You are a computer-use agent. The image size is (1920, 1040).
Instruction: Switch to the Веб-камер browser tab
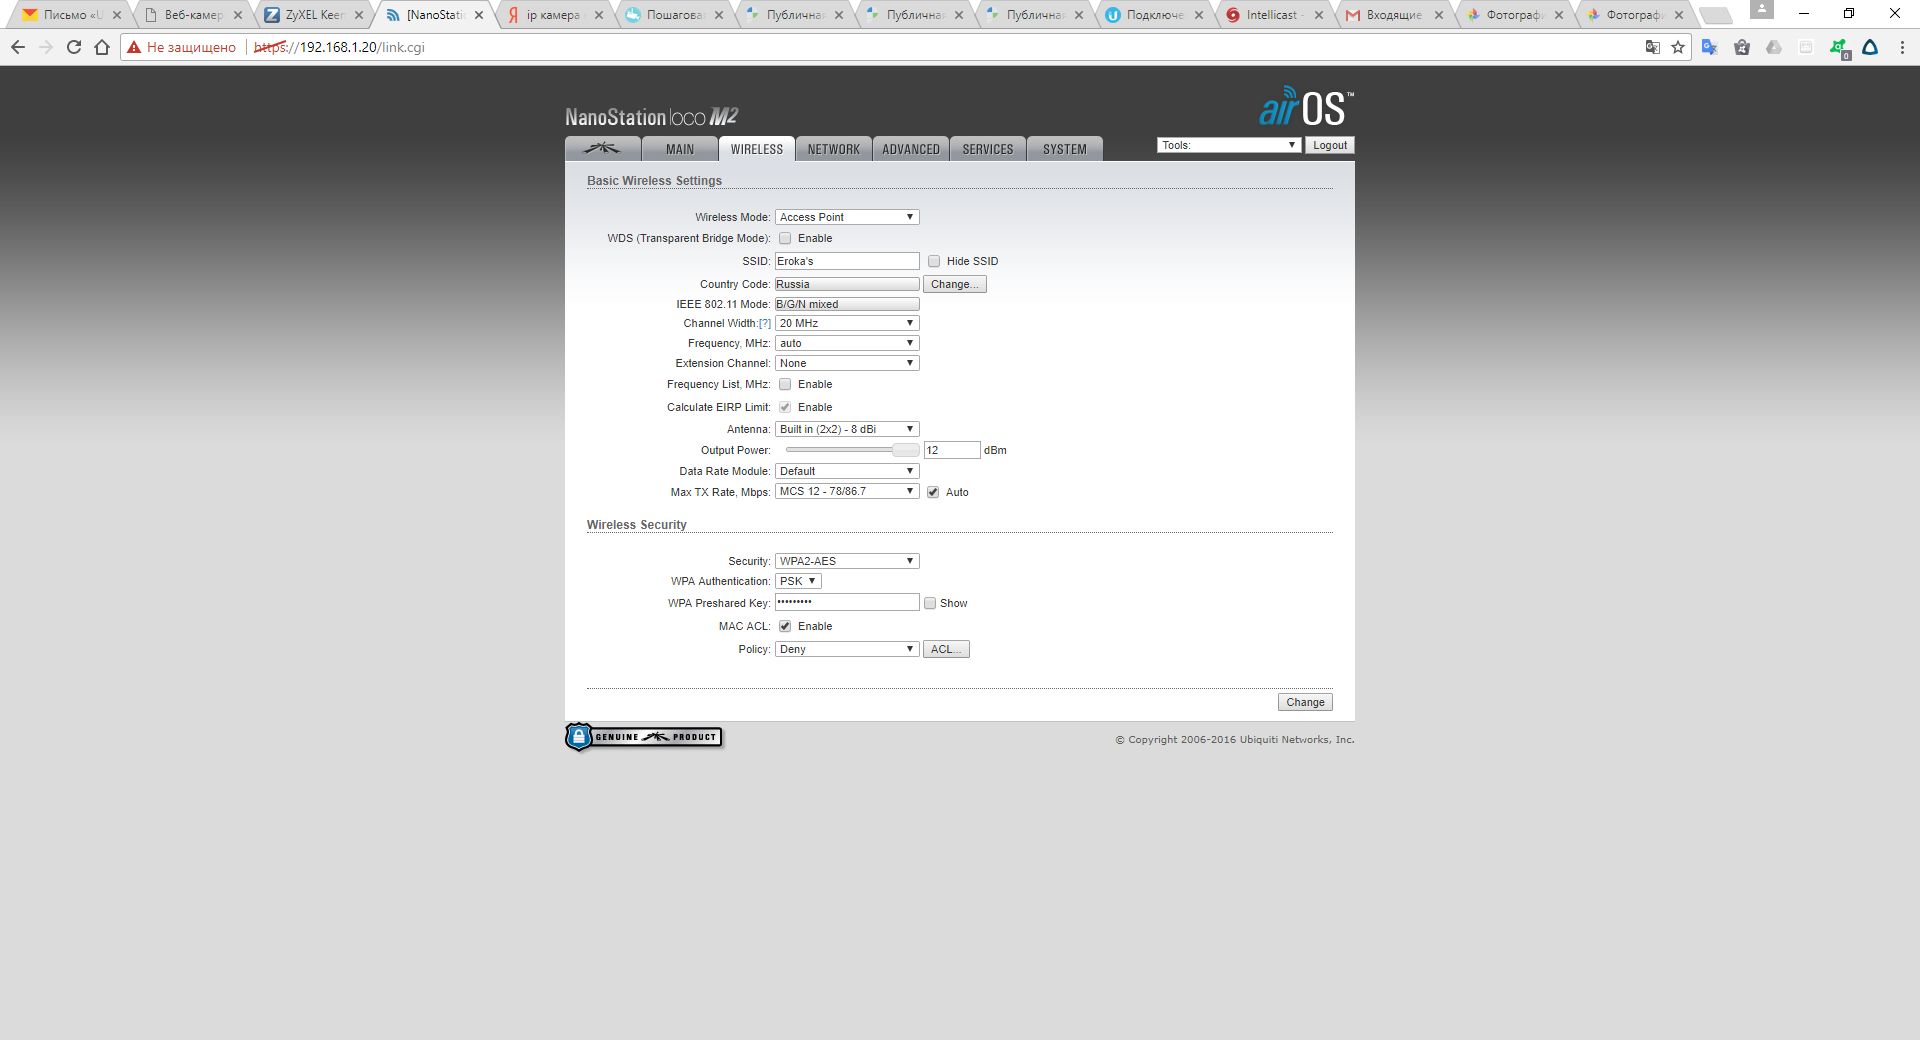(x=192, y=15)
